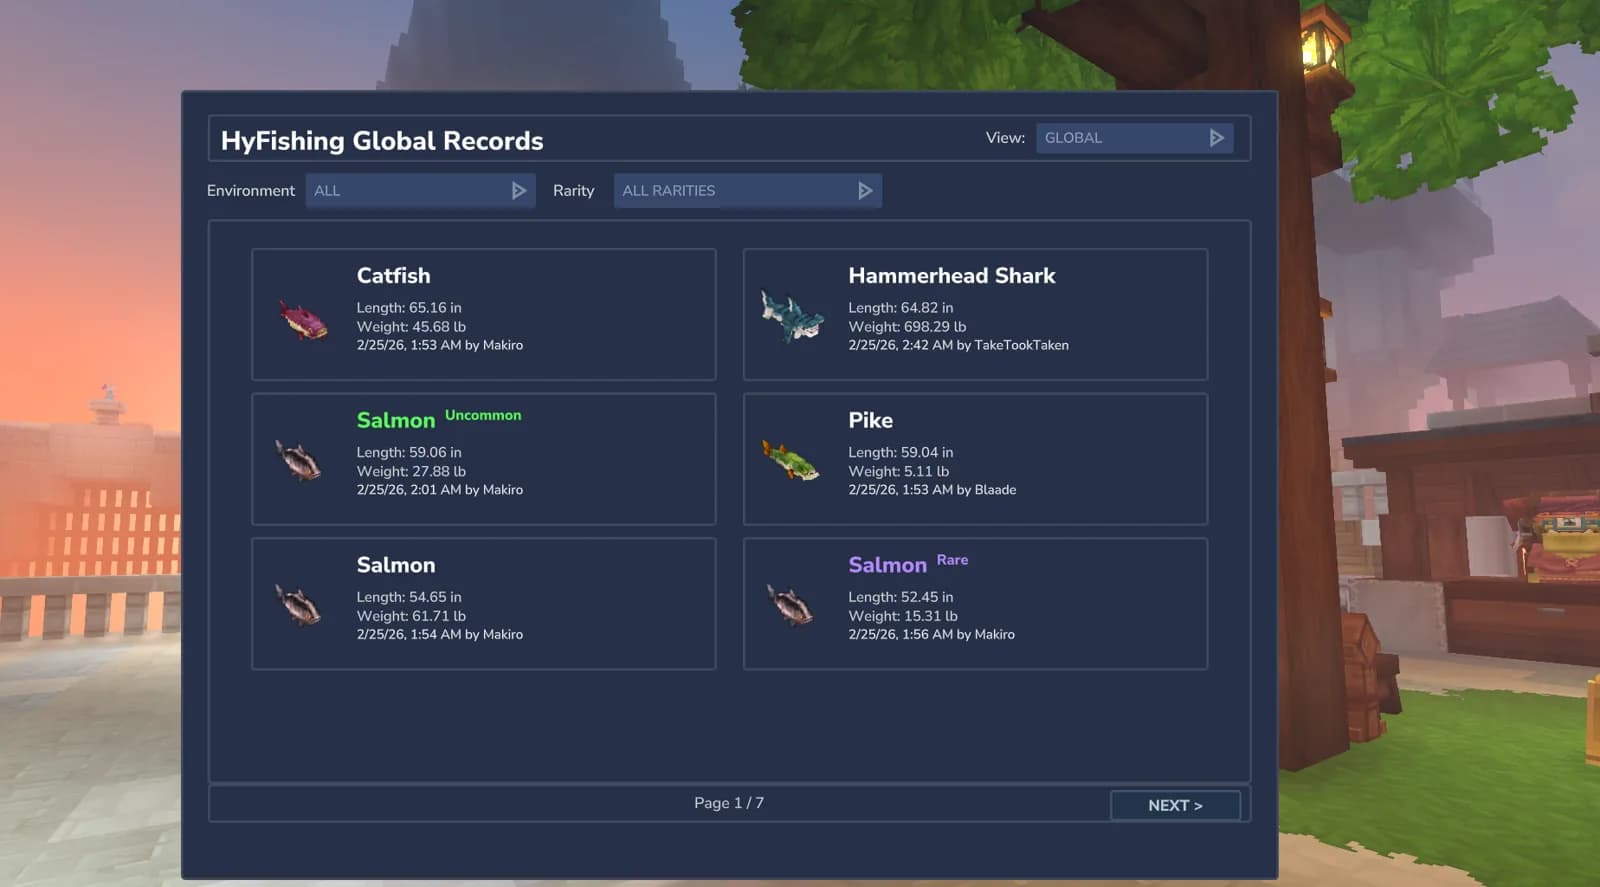Click the Rare Salmon fish icon
Image resolution: width=1600 pixels, height=887 pixels.
(x=790, y=605)
